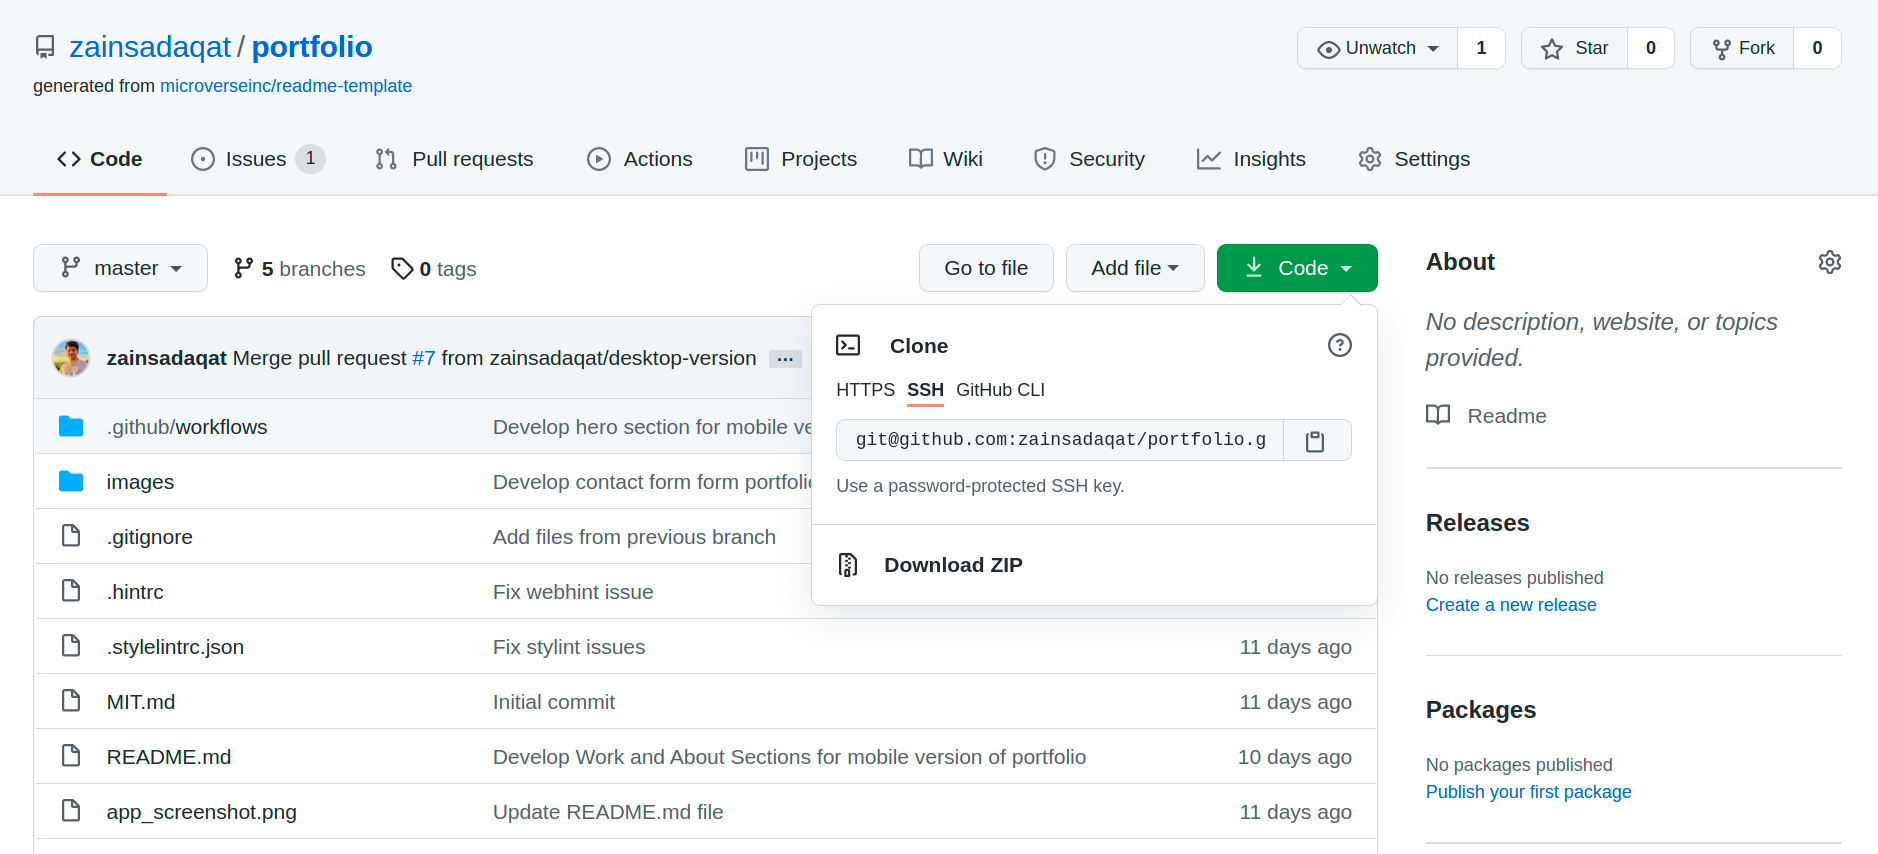The width and height of the screenshot is (1878, 854).
Task: Open the .github/workflows folder
Action: [187, 427]
